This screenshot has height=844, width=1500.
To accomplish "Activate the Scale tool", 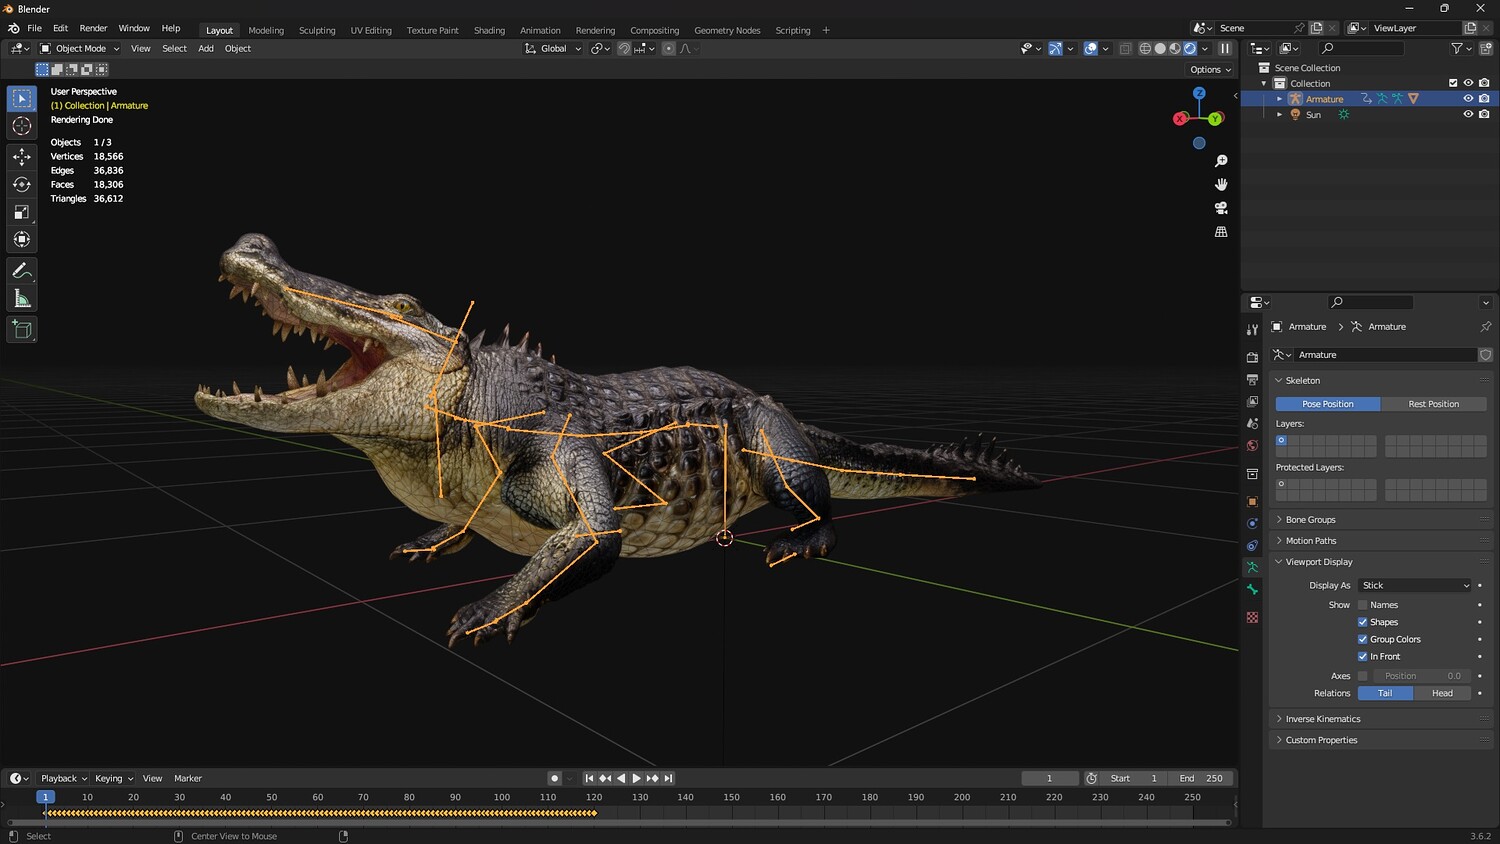I will click(x=22, y=212).
